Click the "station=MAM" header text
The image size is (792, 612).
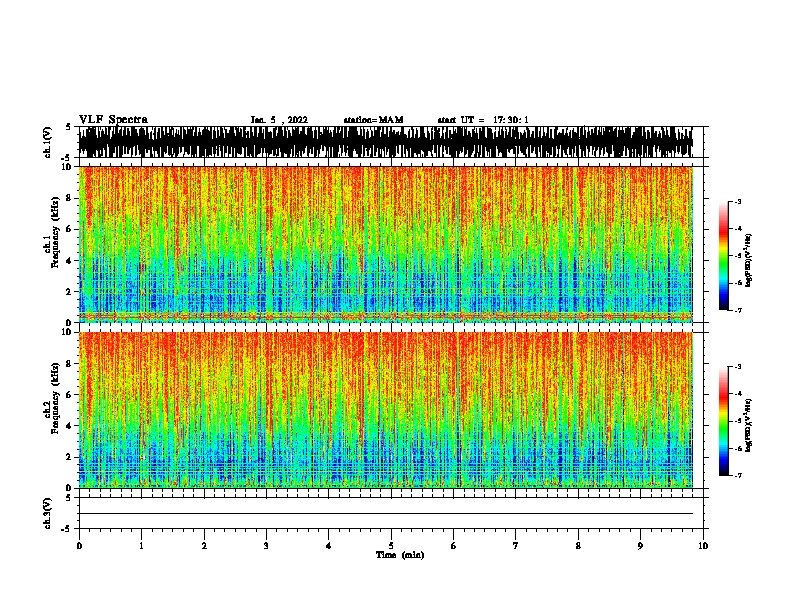click(x=374, y=120)
